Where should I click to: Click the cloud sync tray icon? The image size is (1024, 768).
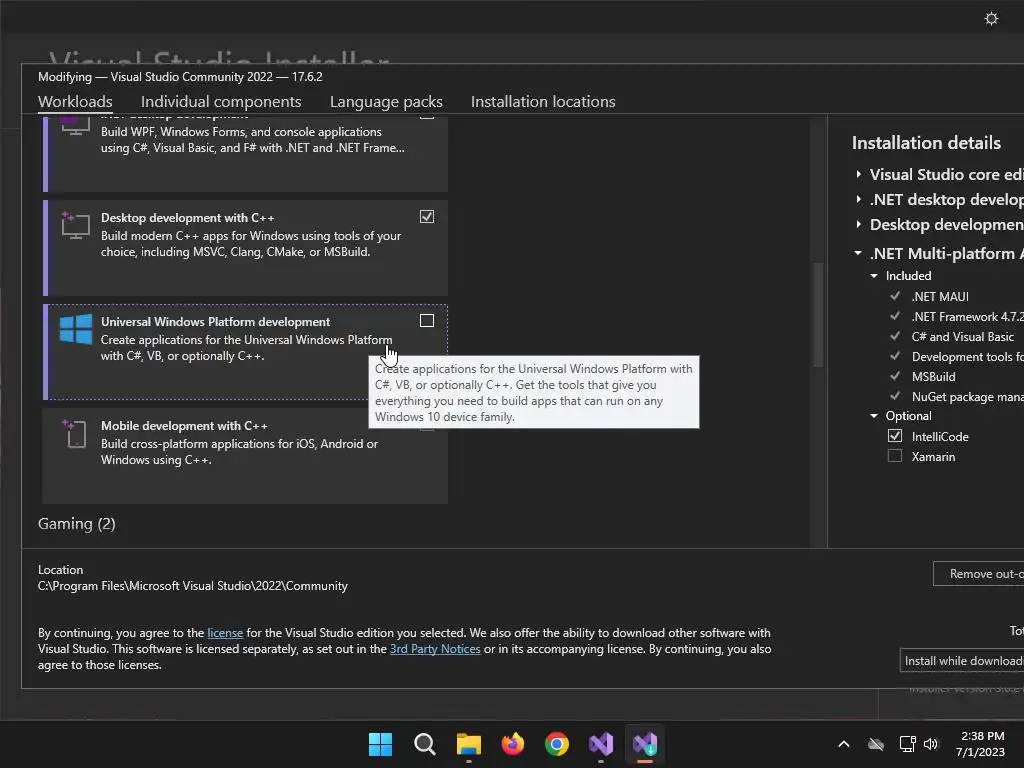point(876,744)
